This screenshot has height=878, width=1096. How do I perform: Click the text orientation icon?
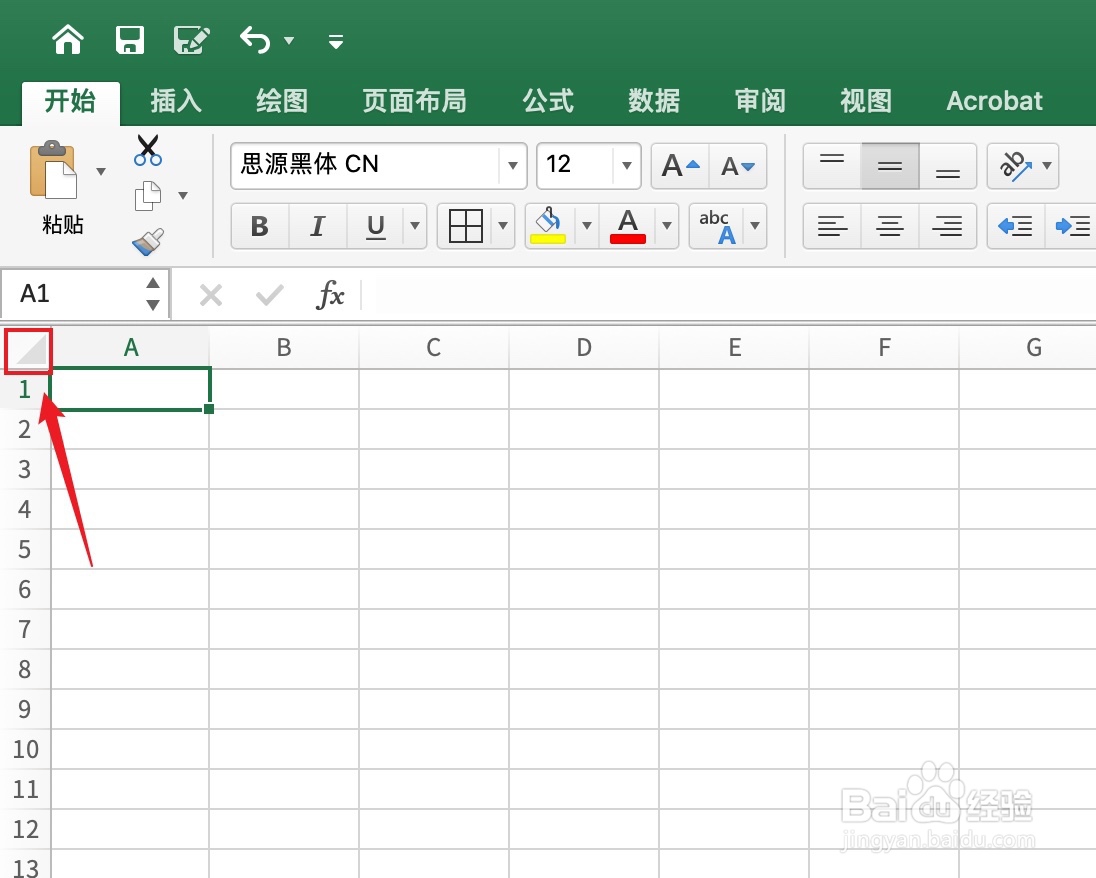pos(1014,166)
